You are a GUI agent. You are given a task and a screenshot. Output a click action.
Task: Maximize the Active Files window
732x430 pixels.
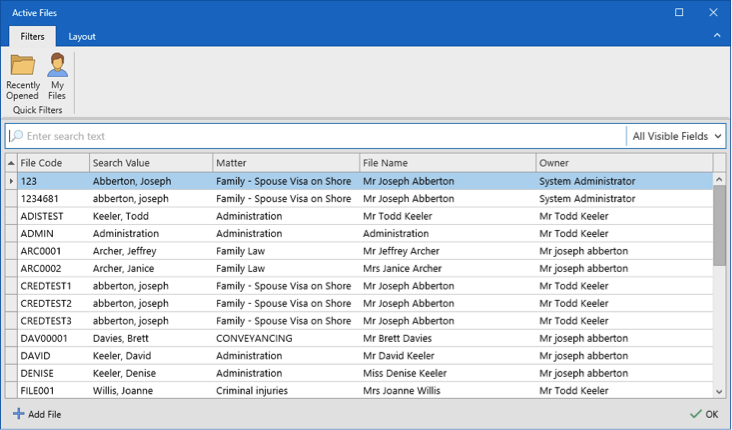pyautogui.click(x=679, y=12)
